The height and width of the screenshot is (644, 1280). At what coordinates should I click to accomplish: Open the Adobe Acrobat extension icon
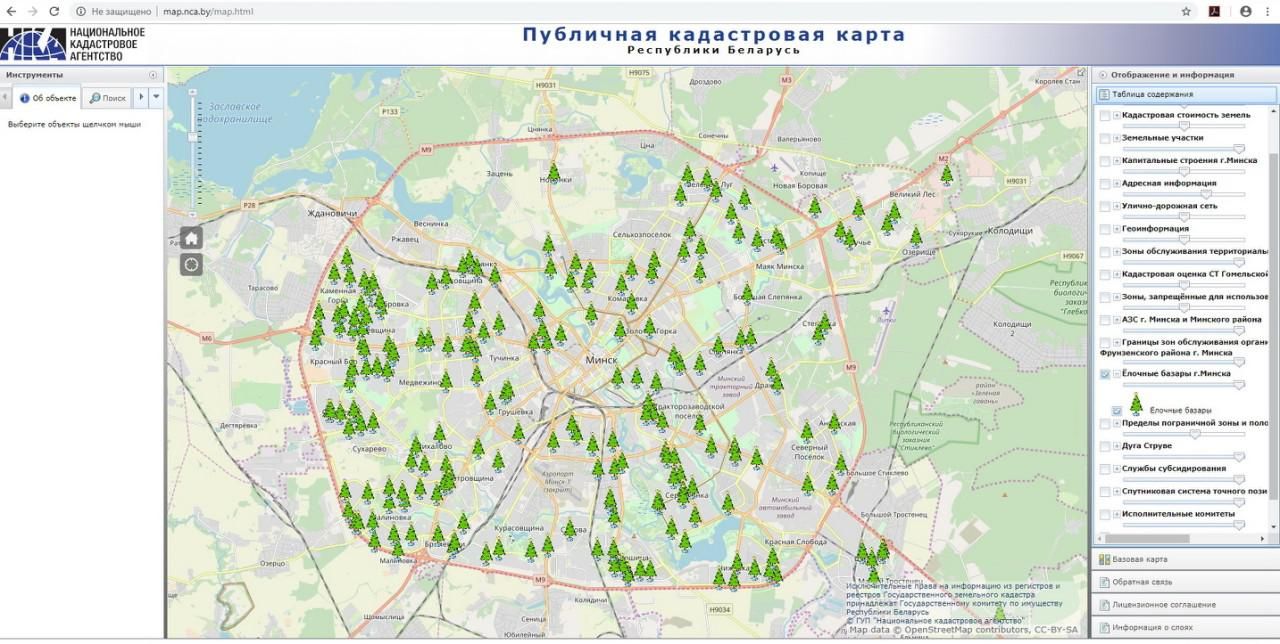coord(1213,11)
